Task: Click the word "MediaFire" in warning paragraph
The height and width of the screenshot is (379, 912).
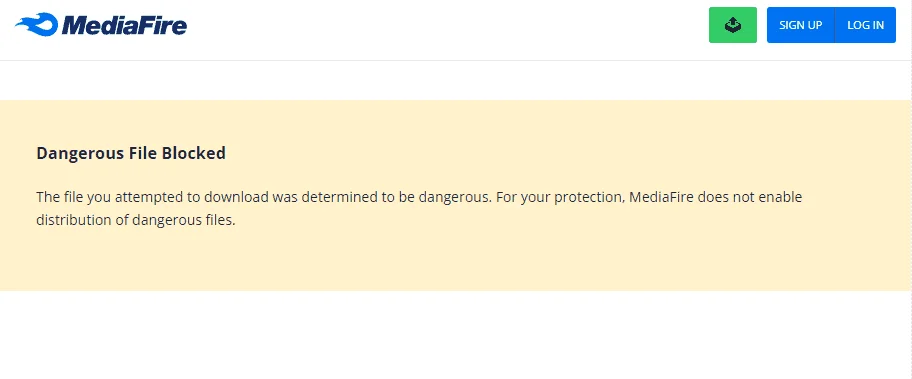Action: coord(661,197)
